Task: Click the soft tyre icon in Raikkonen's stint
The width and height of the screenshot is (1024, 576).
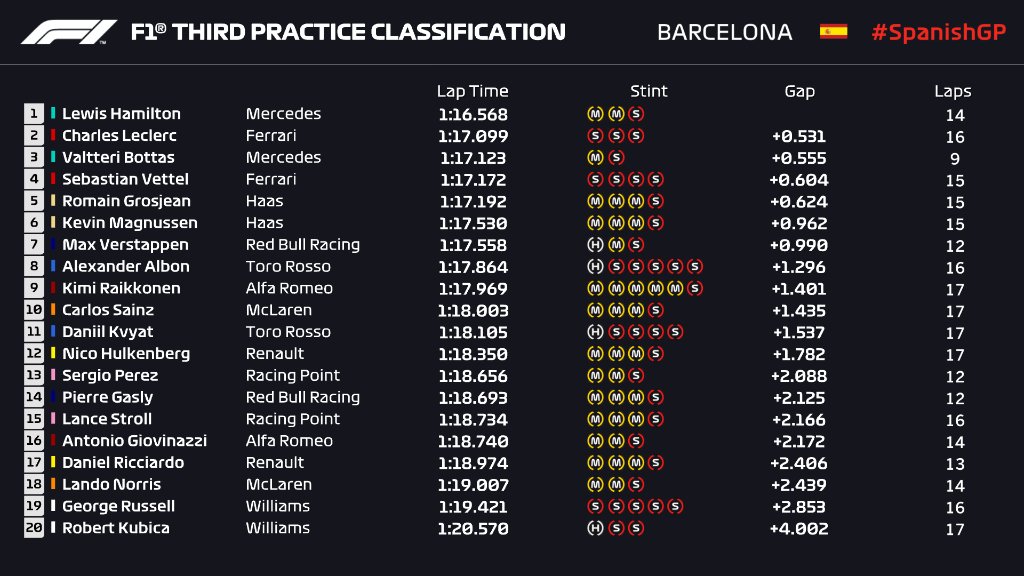Action: point(695,289)
